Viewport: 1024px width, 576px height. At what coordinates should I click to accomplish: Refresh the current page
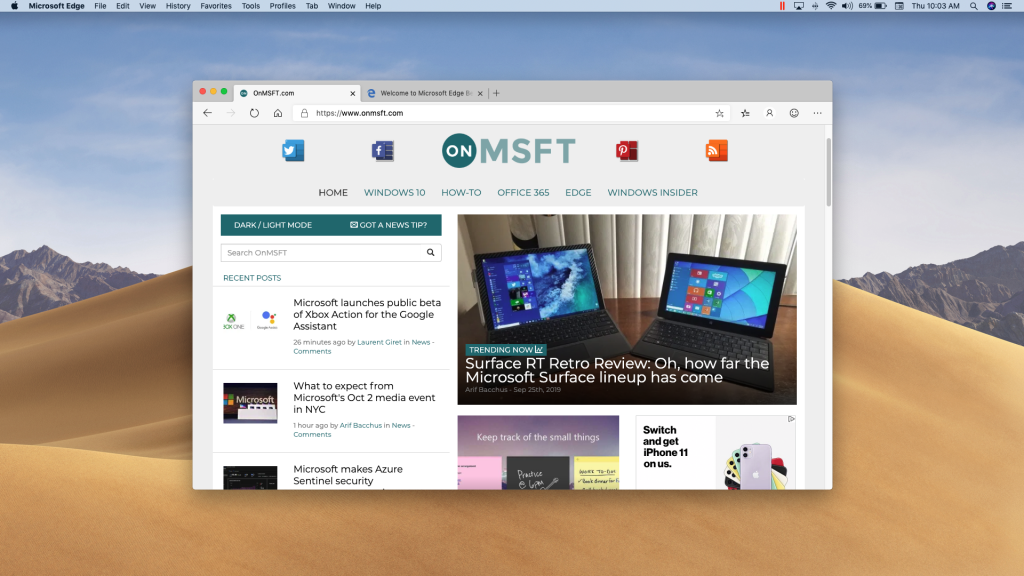255,113
